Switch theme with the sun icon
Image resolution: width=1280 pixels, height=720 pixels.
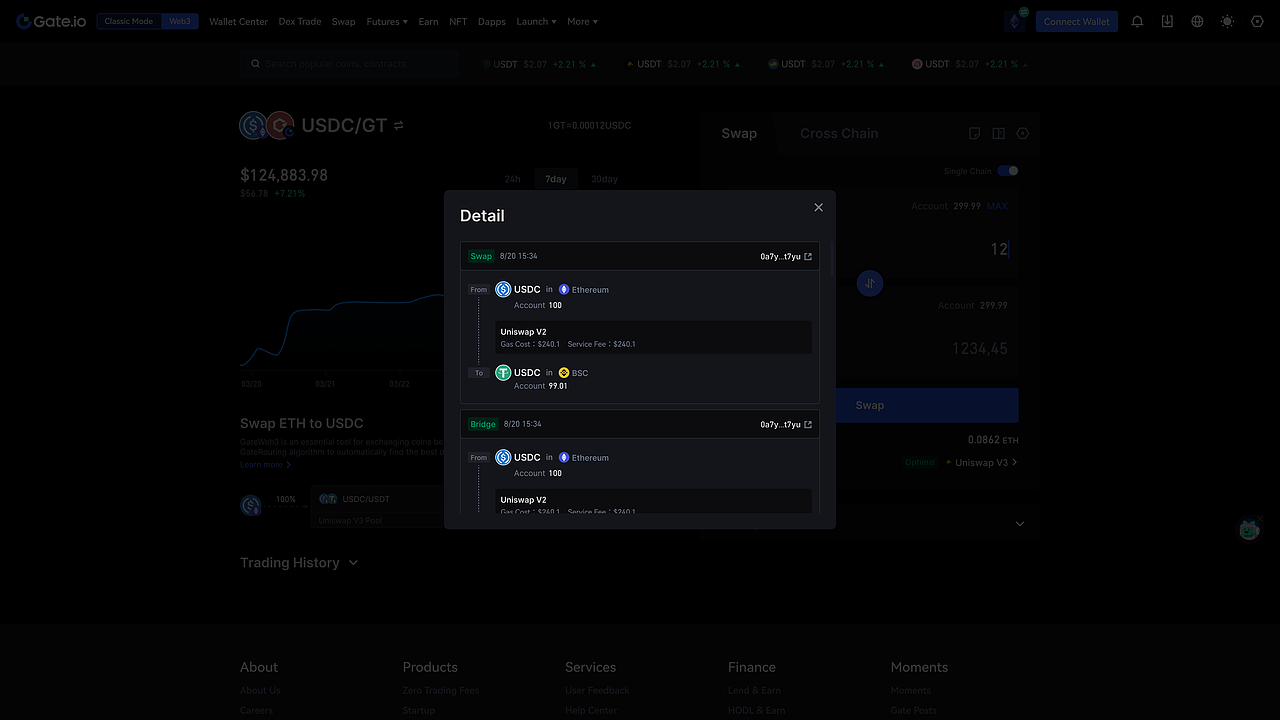pyautogui.click(x=1227, y=21)
